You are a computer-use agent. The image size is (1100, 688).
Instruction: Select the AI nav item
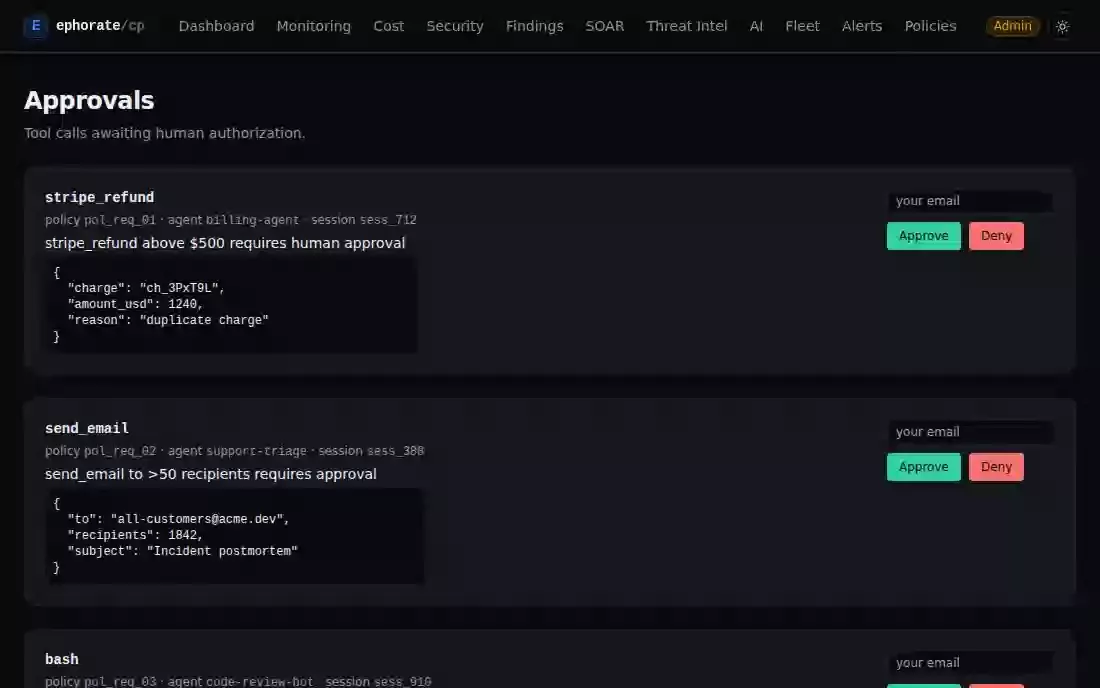pos(756,26)
